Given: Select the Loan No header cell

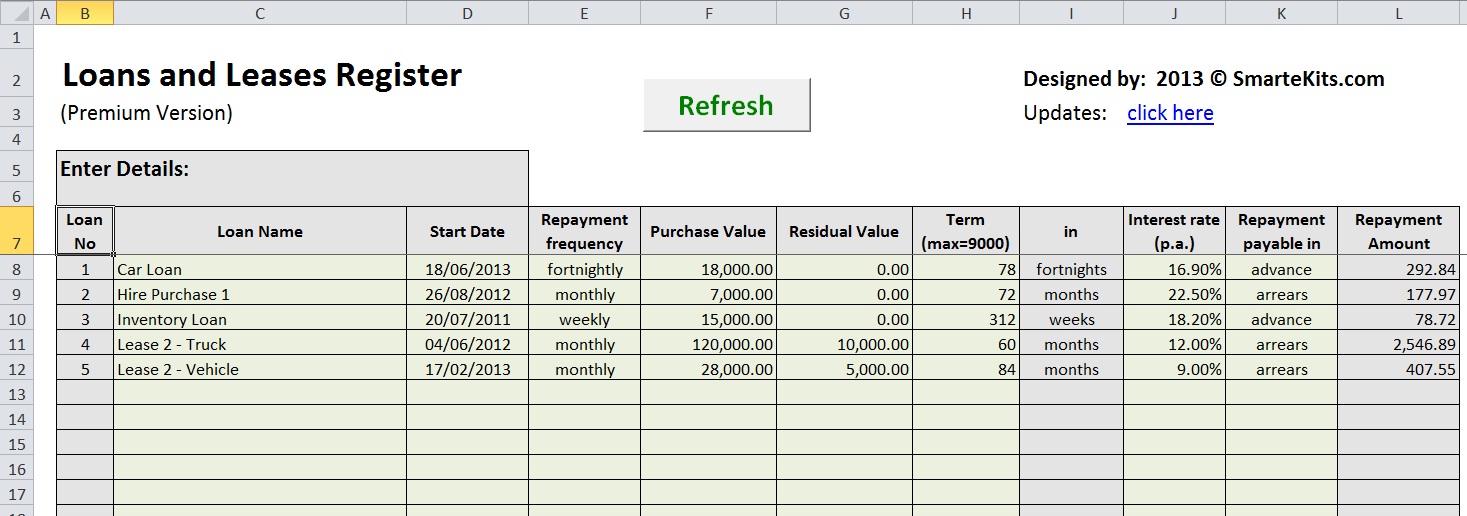Looking at the screenshot, I should point(85,232).
